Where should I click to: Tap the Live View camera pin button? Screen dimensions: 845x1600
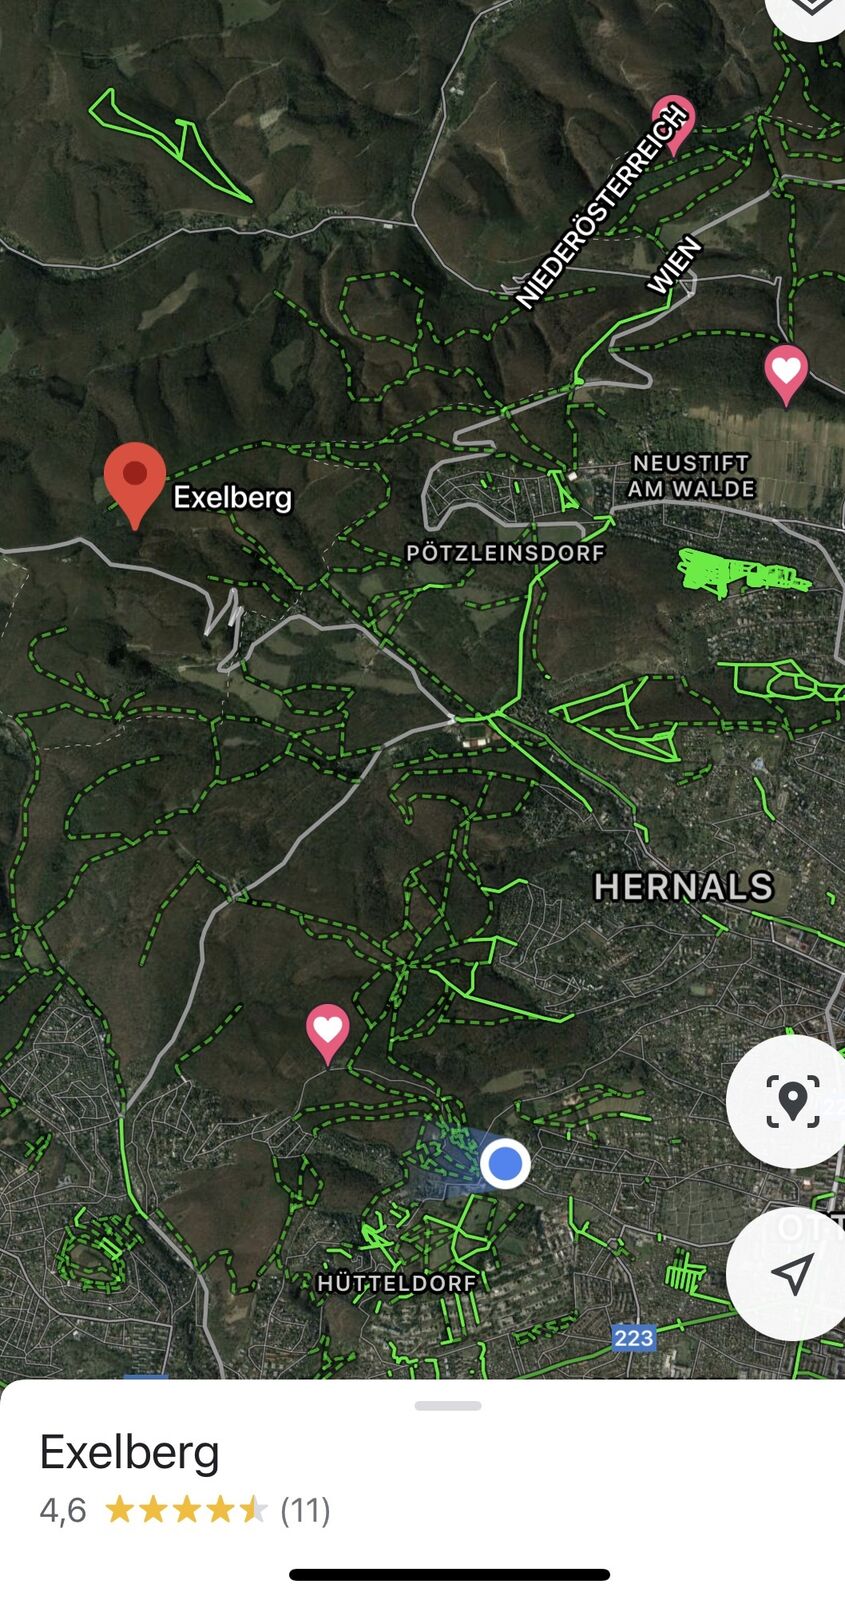click(x=792, y=1102)
